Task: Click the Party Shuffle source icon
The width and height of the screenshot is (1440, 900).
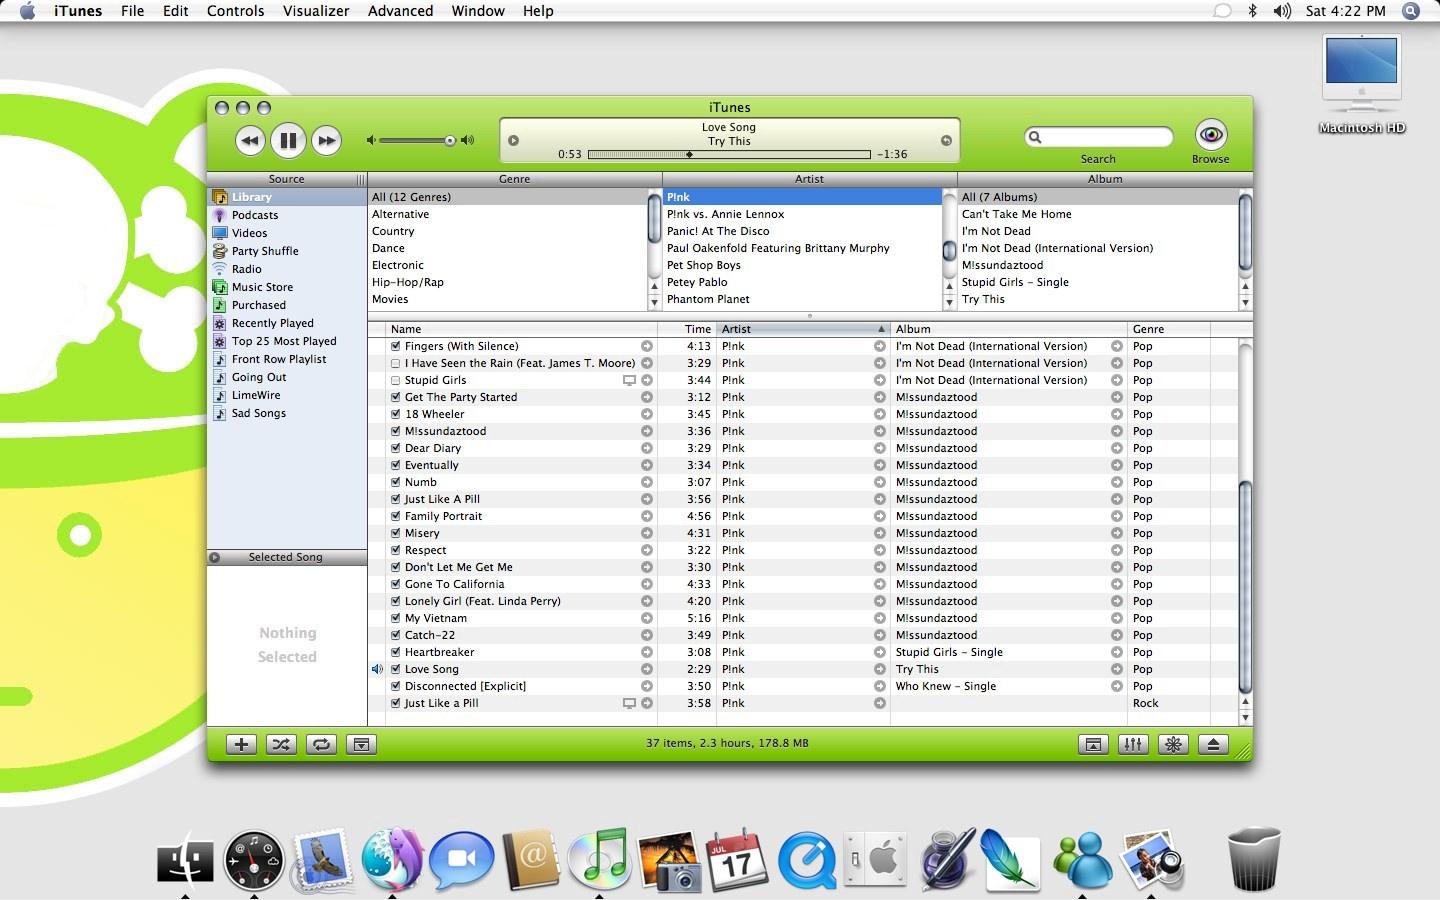Action: pyautogui.click(x=220, y=251)
